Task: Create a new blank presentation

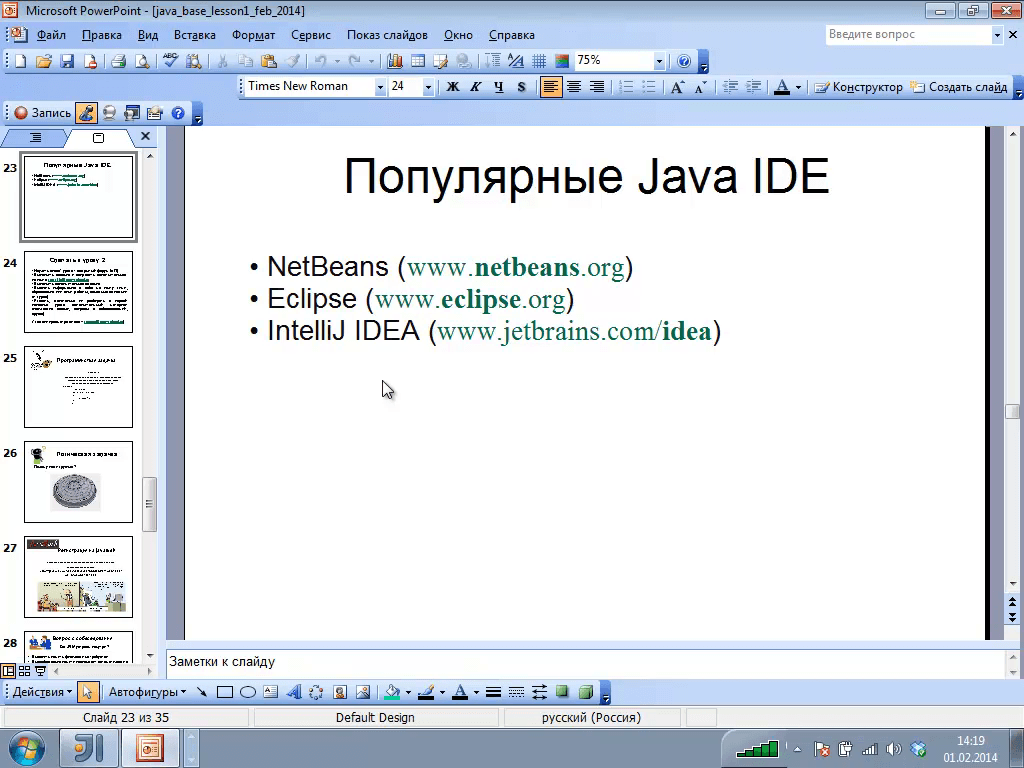Action: pos(21,61)
